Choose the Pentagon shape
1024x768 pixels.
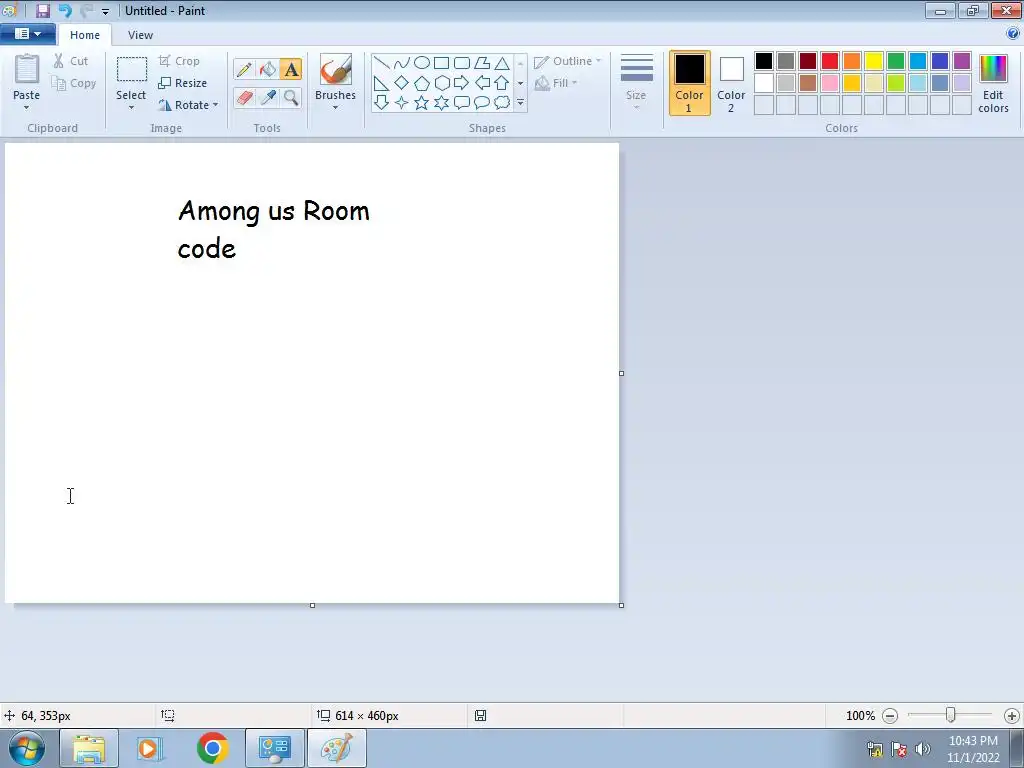click(422, 83)
